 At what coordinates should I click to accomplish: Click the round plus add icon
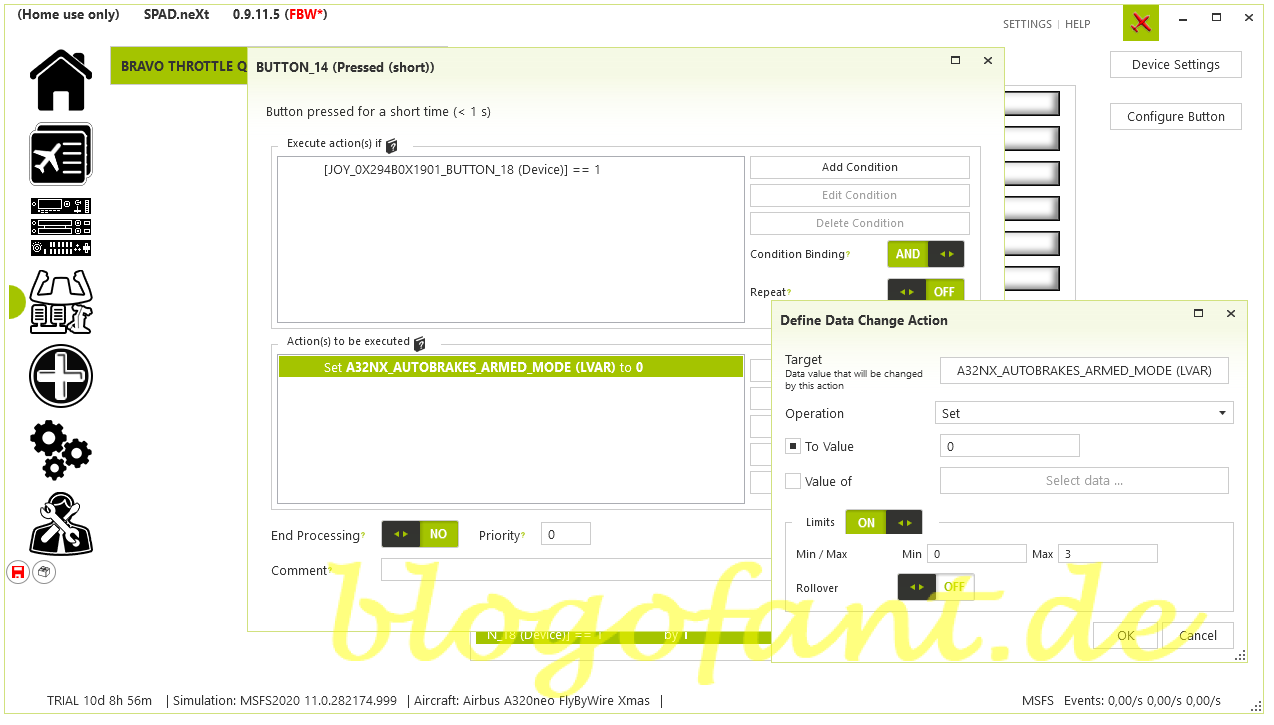click(x=61, y=376)
